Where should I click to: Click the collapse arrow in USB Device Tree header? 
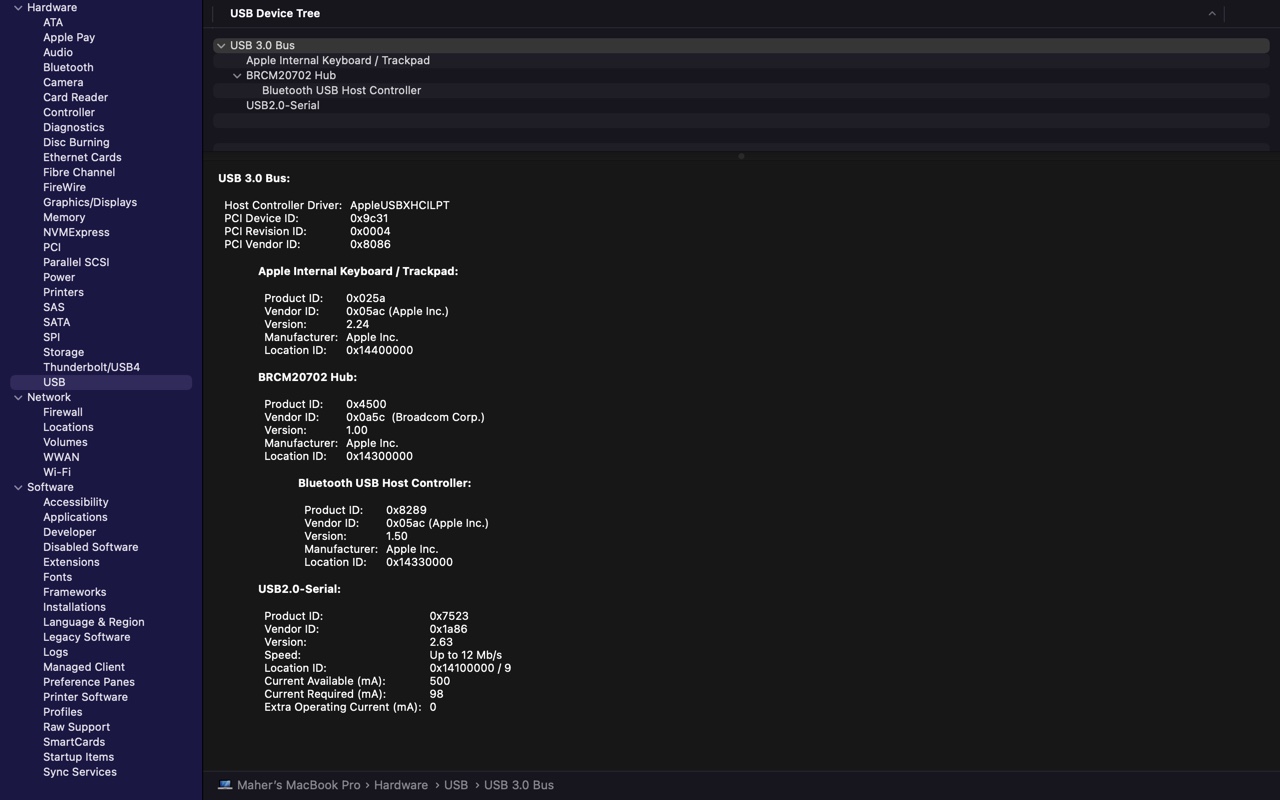(1212, 14)
